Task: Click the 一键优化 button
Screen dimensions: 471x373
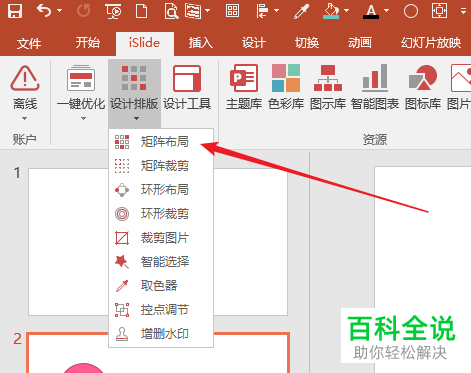Action: click(x=81, y=92)
